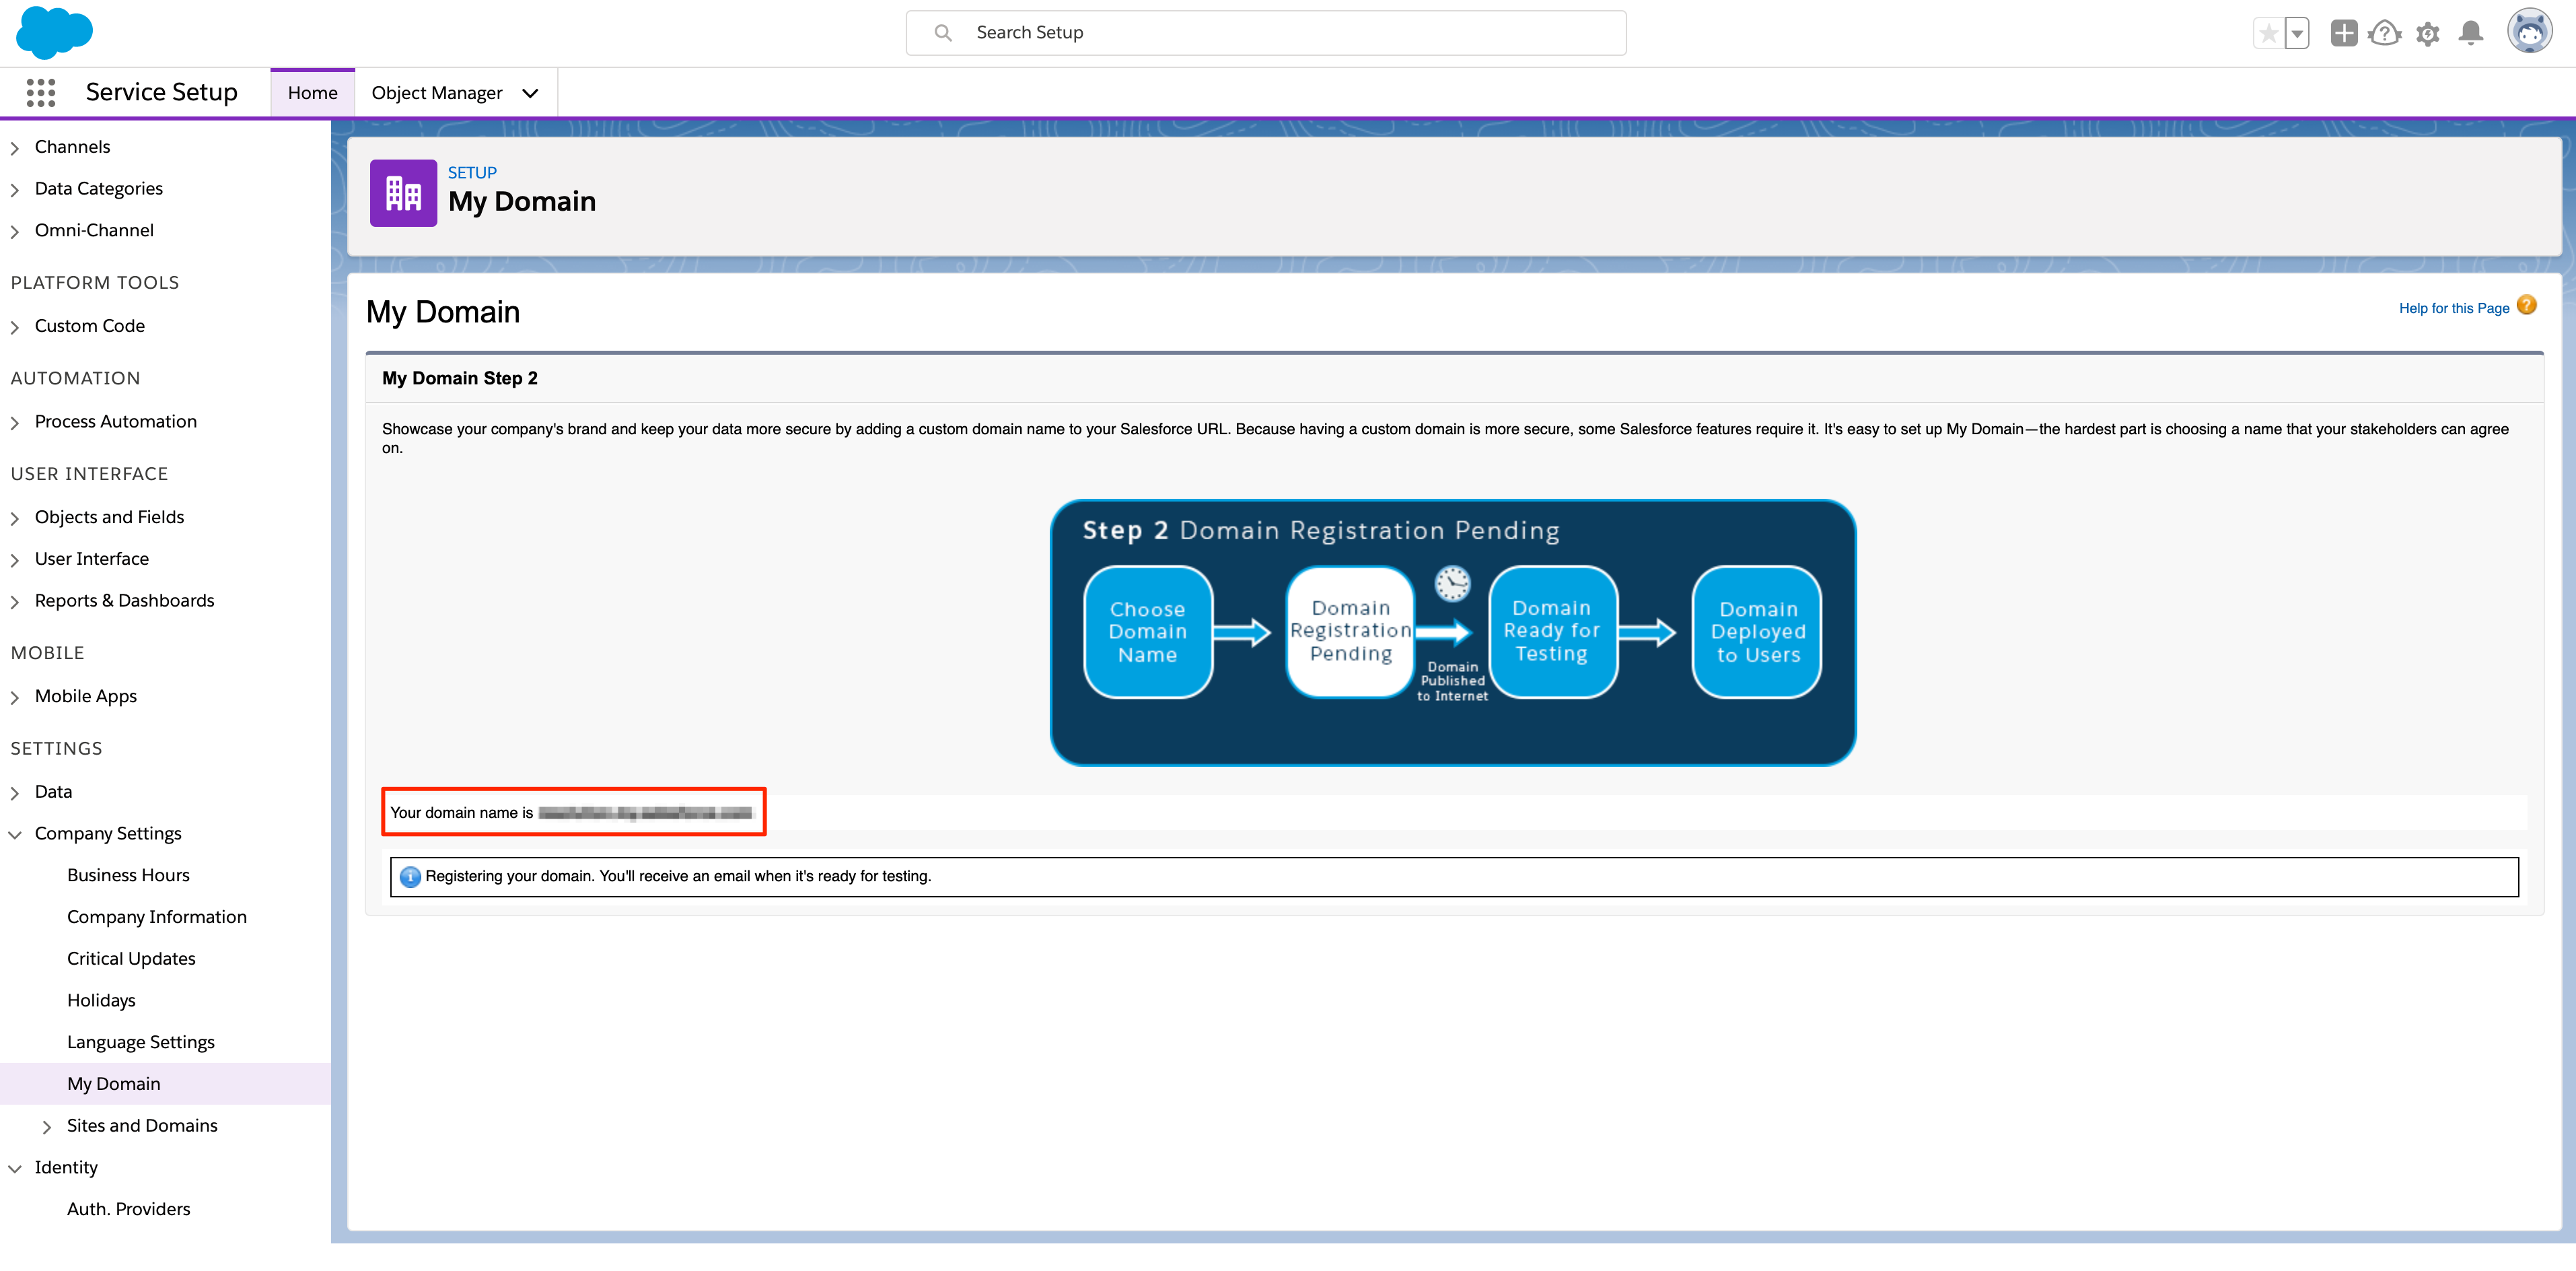Open the Object Manager dropdown chevron
This screenshot has height=1271, width=2576.
click(x=530, y=93)
